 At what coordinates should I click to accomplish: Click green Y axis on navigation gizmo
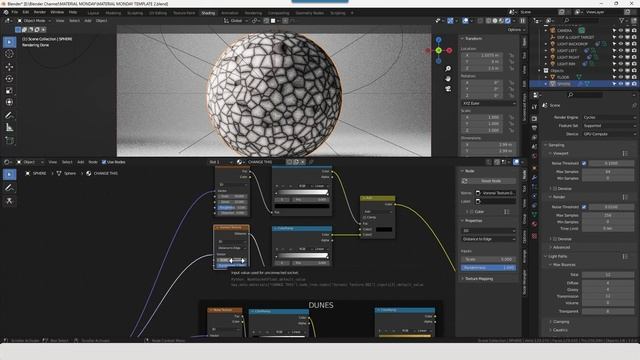(438, 50)
